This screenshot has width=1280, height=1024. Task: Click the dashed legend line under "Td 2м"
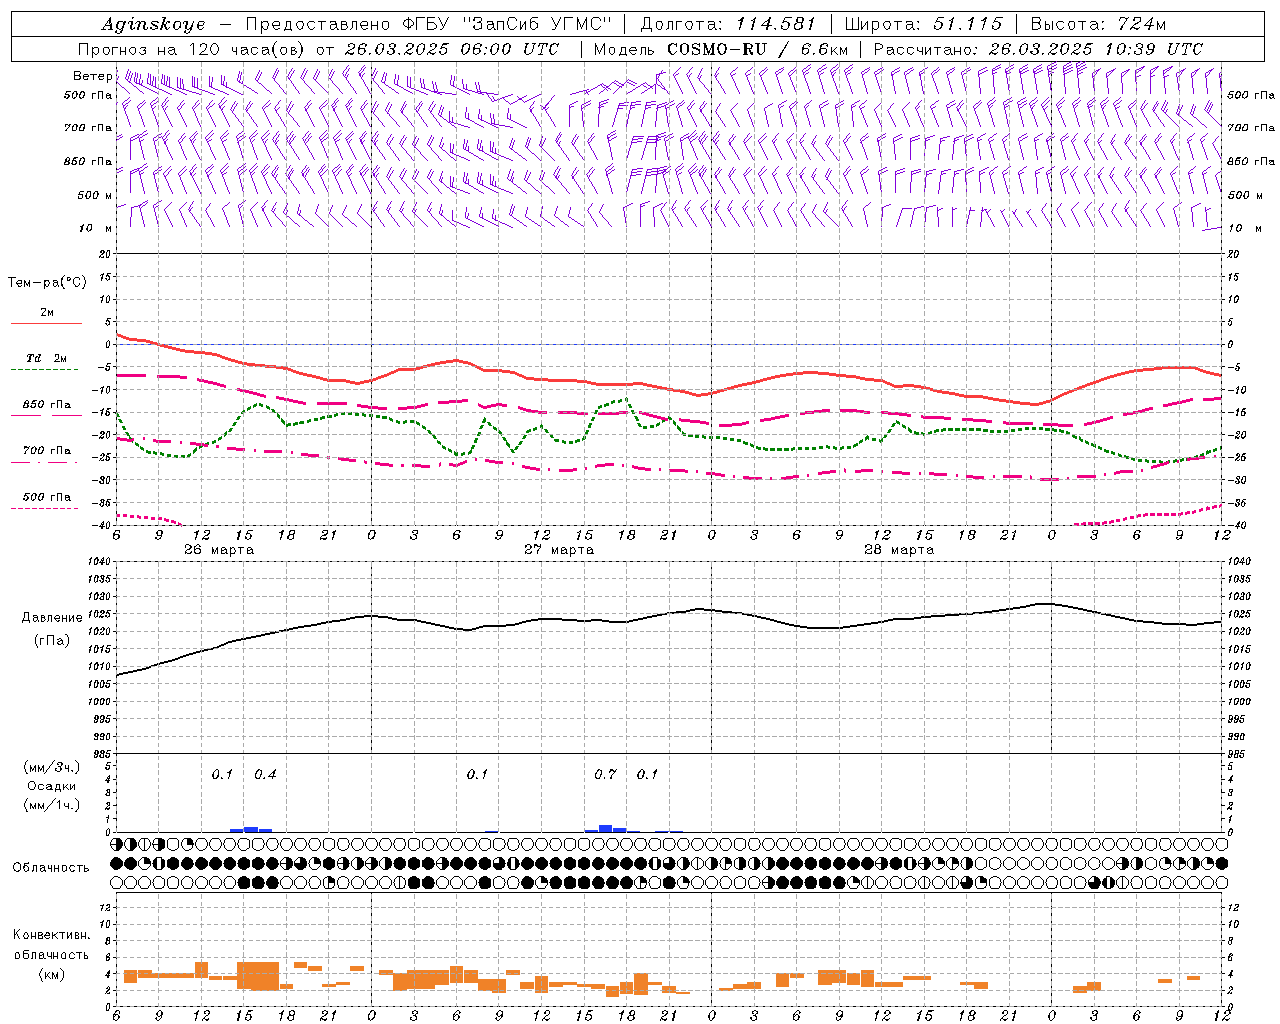pos(46,369)
